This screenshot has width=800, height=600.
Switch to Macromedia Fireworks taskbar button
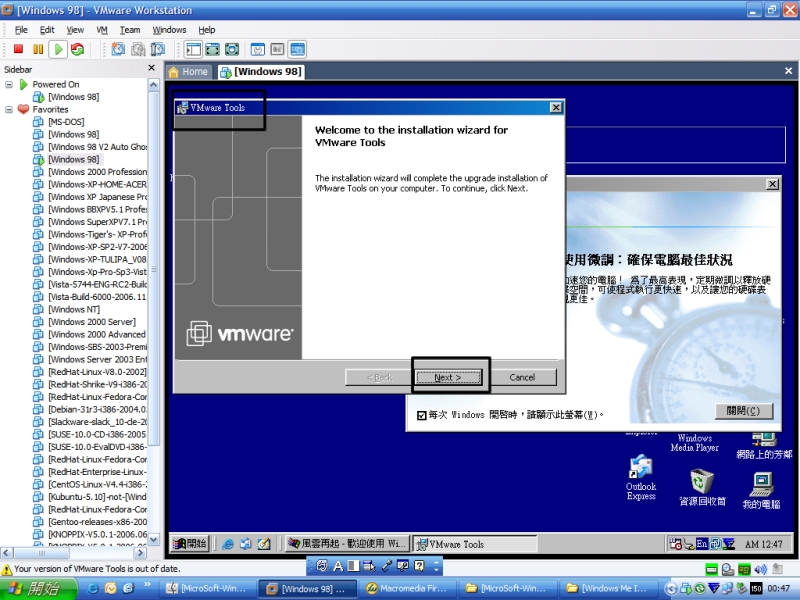408,589
